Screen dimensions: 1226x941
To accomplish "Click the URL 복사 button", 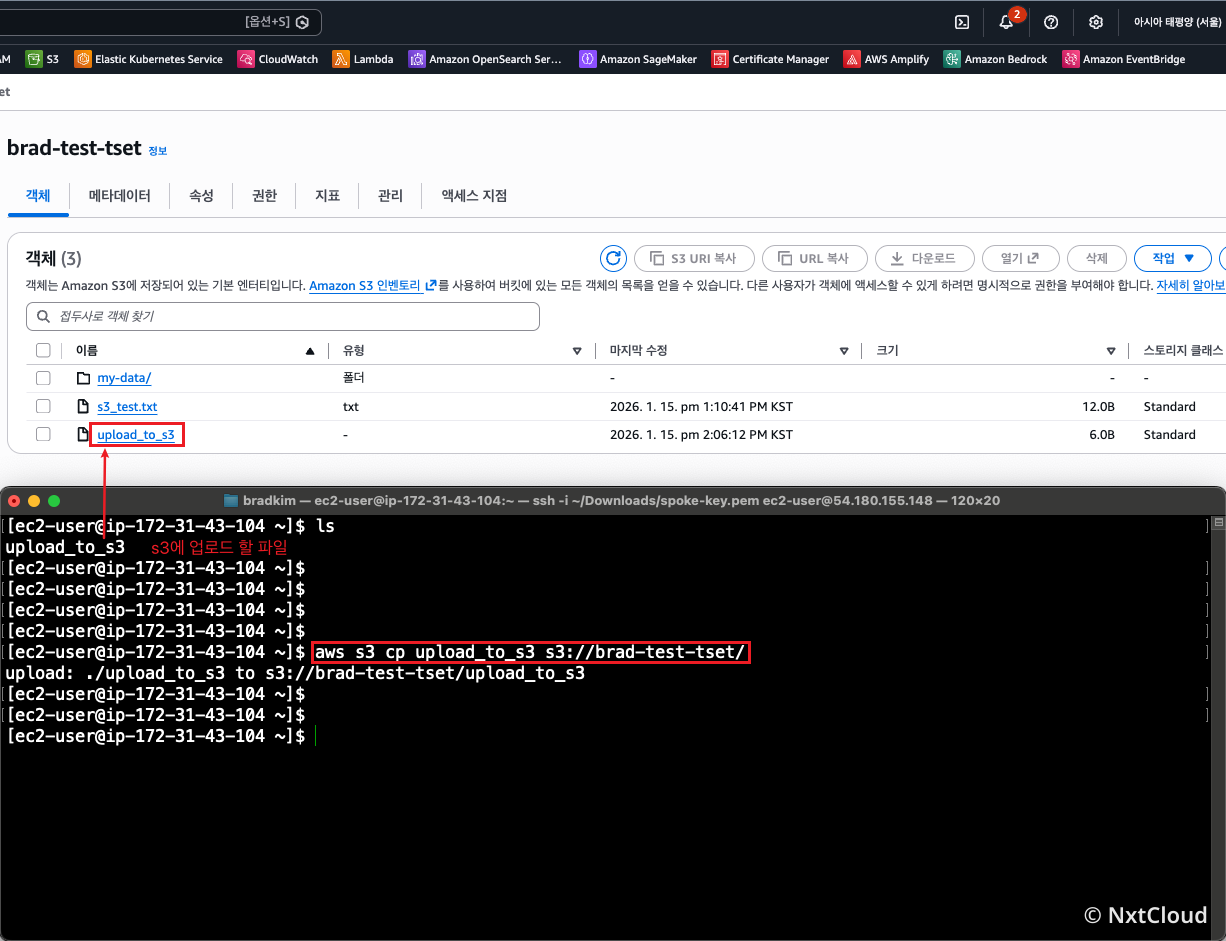I will 814,258.
